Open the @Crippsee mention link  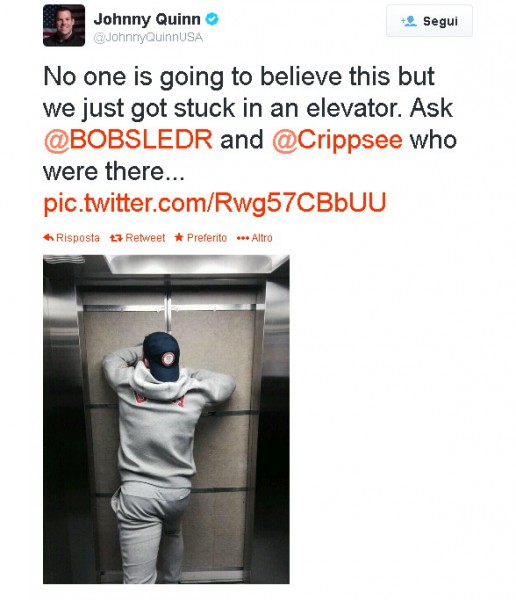point(337,140)
